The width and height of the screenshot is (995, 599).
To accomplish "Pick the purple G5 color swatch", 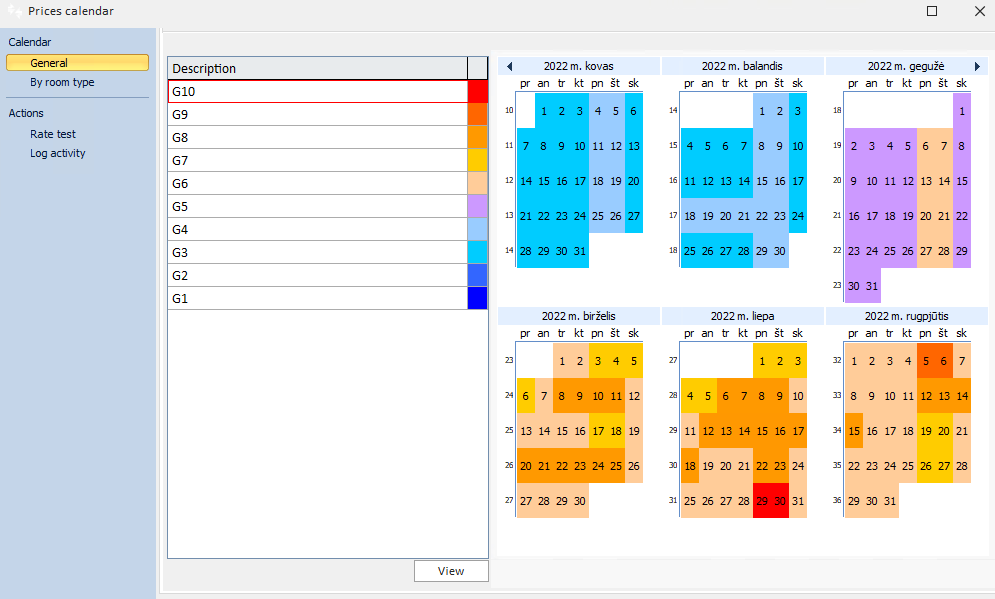I will coord(477,206).
